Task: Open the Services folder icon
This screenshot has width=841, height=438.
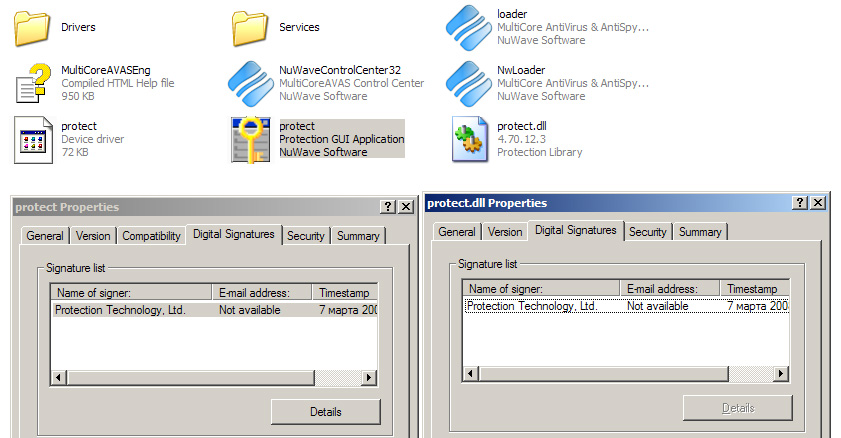Action: click(250, 28)
